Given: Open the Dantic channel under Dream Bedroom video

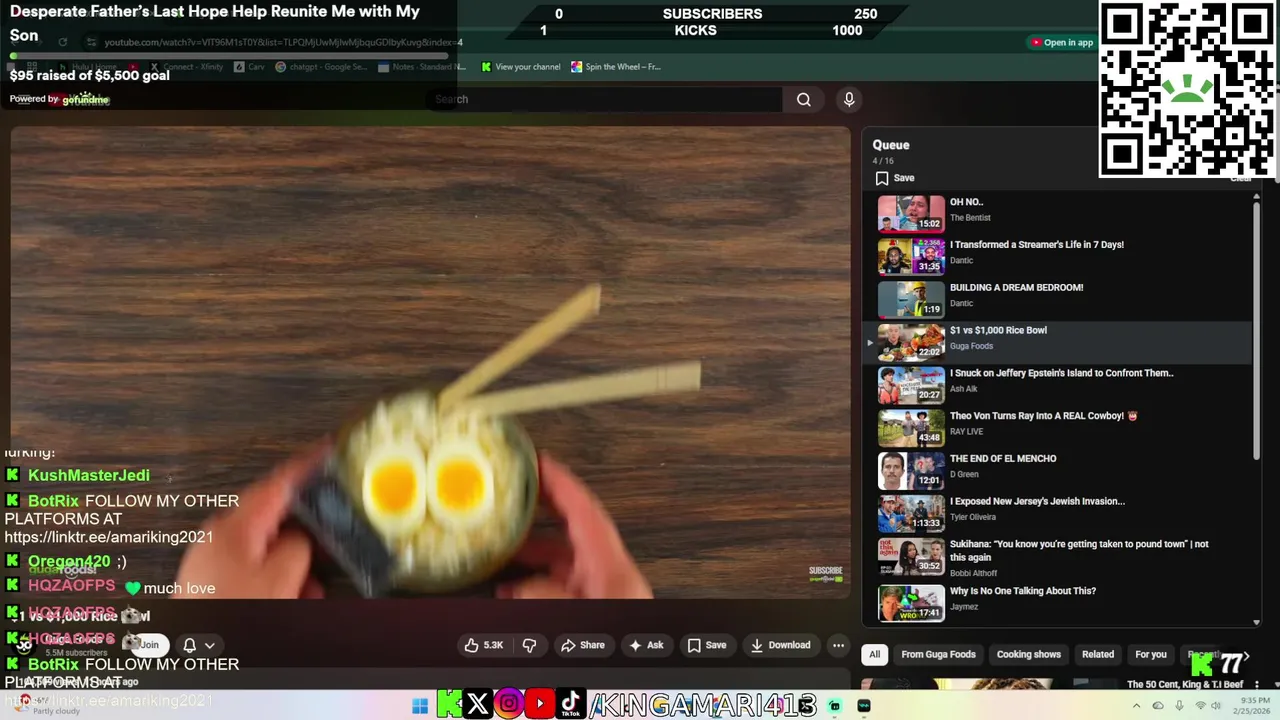Looking at the screenshot, I should click(x=961, y=303).
